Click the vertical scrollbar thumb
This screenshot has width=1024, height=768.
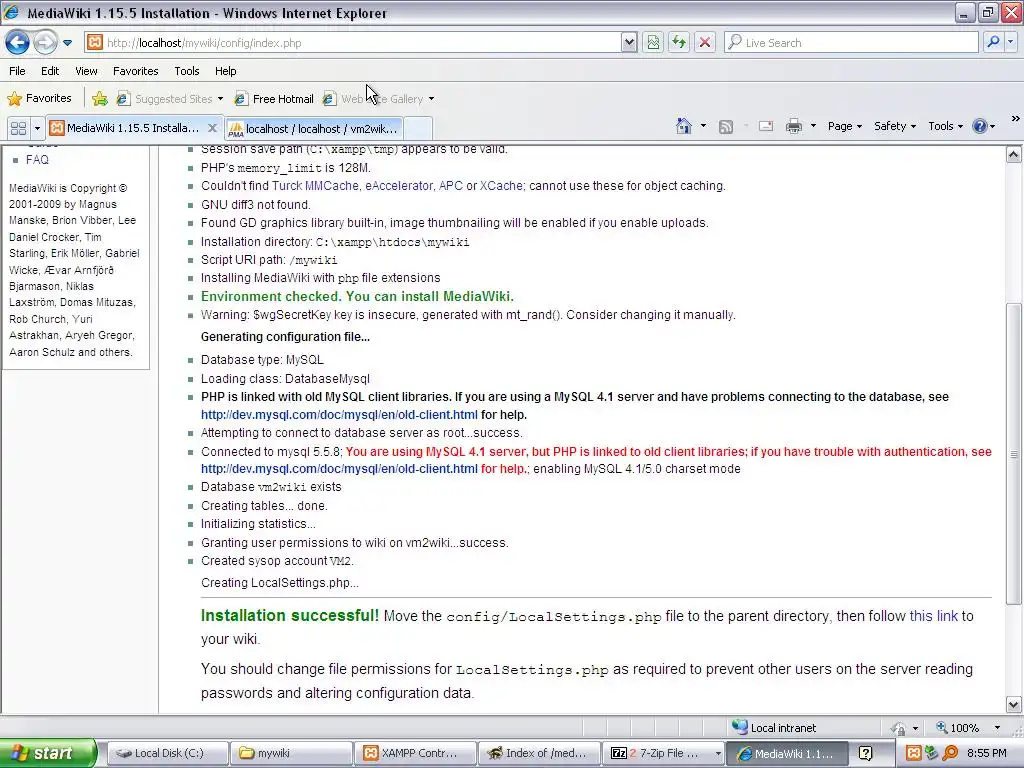1013,454
